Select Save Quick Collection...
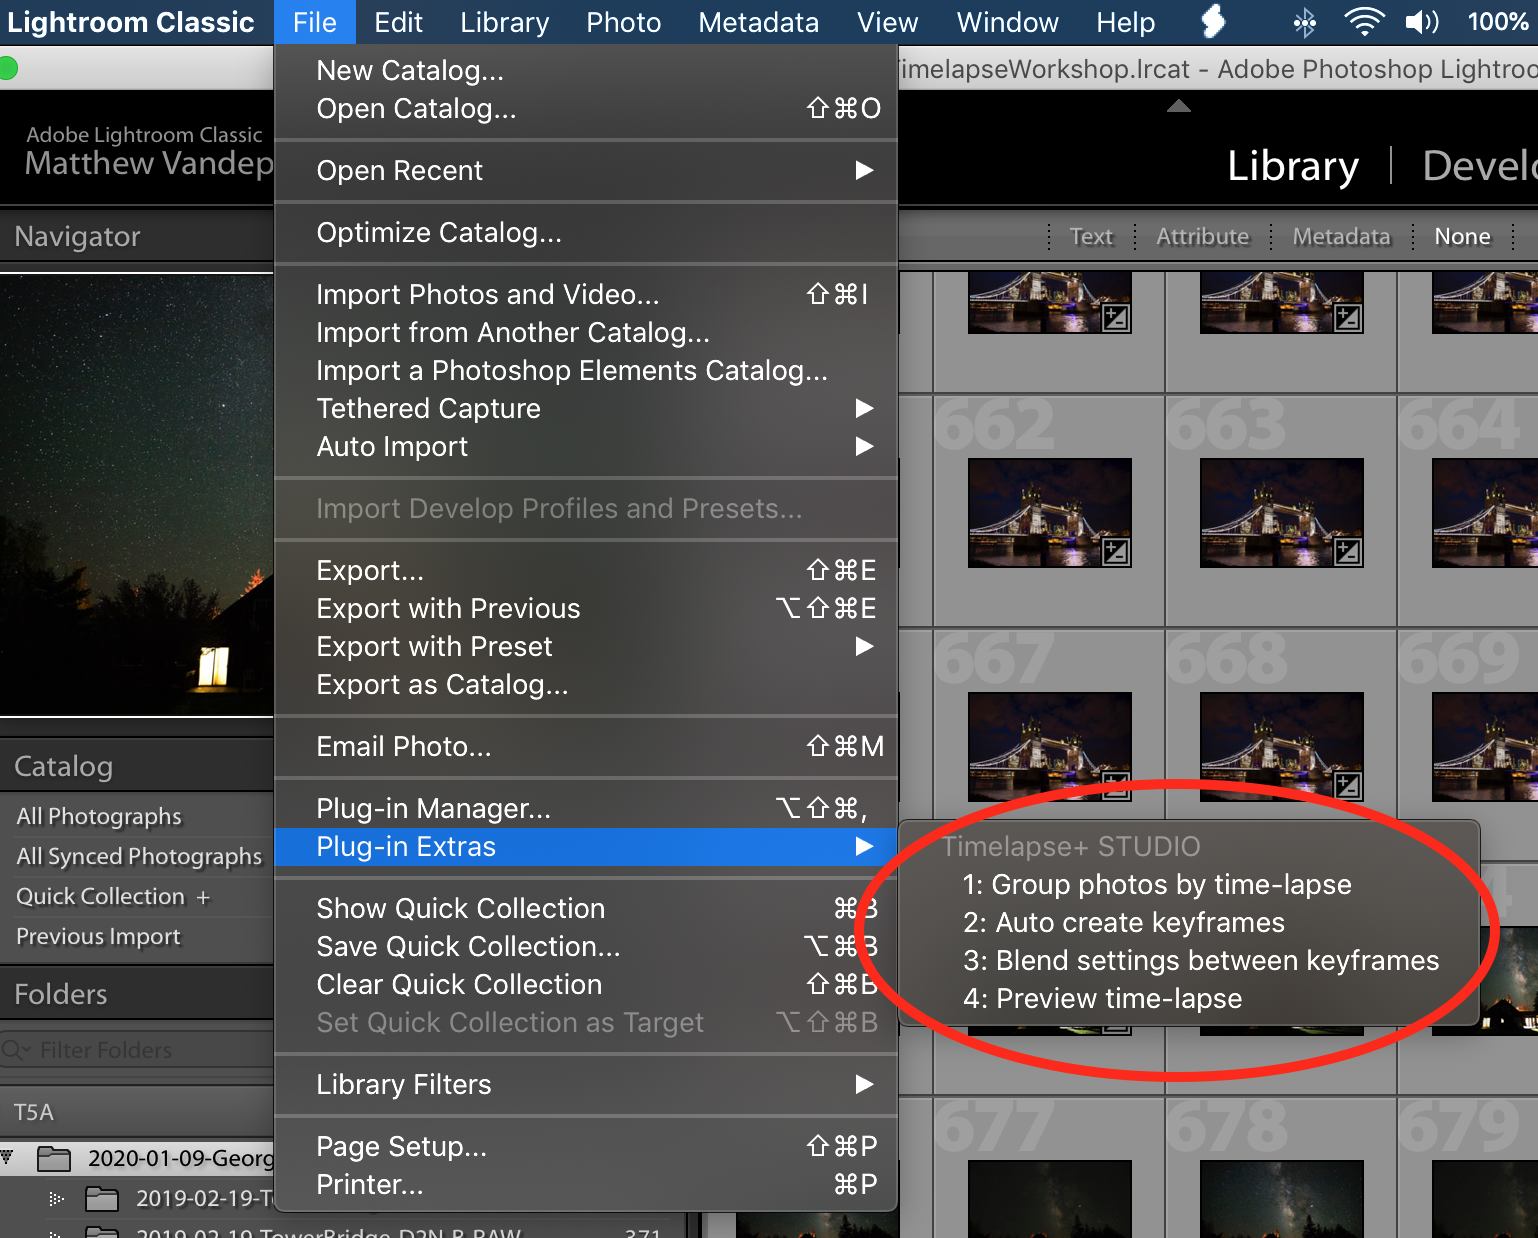1538x1238 pixels. click(x=586, y=947)
